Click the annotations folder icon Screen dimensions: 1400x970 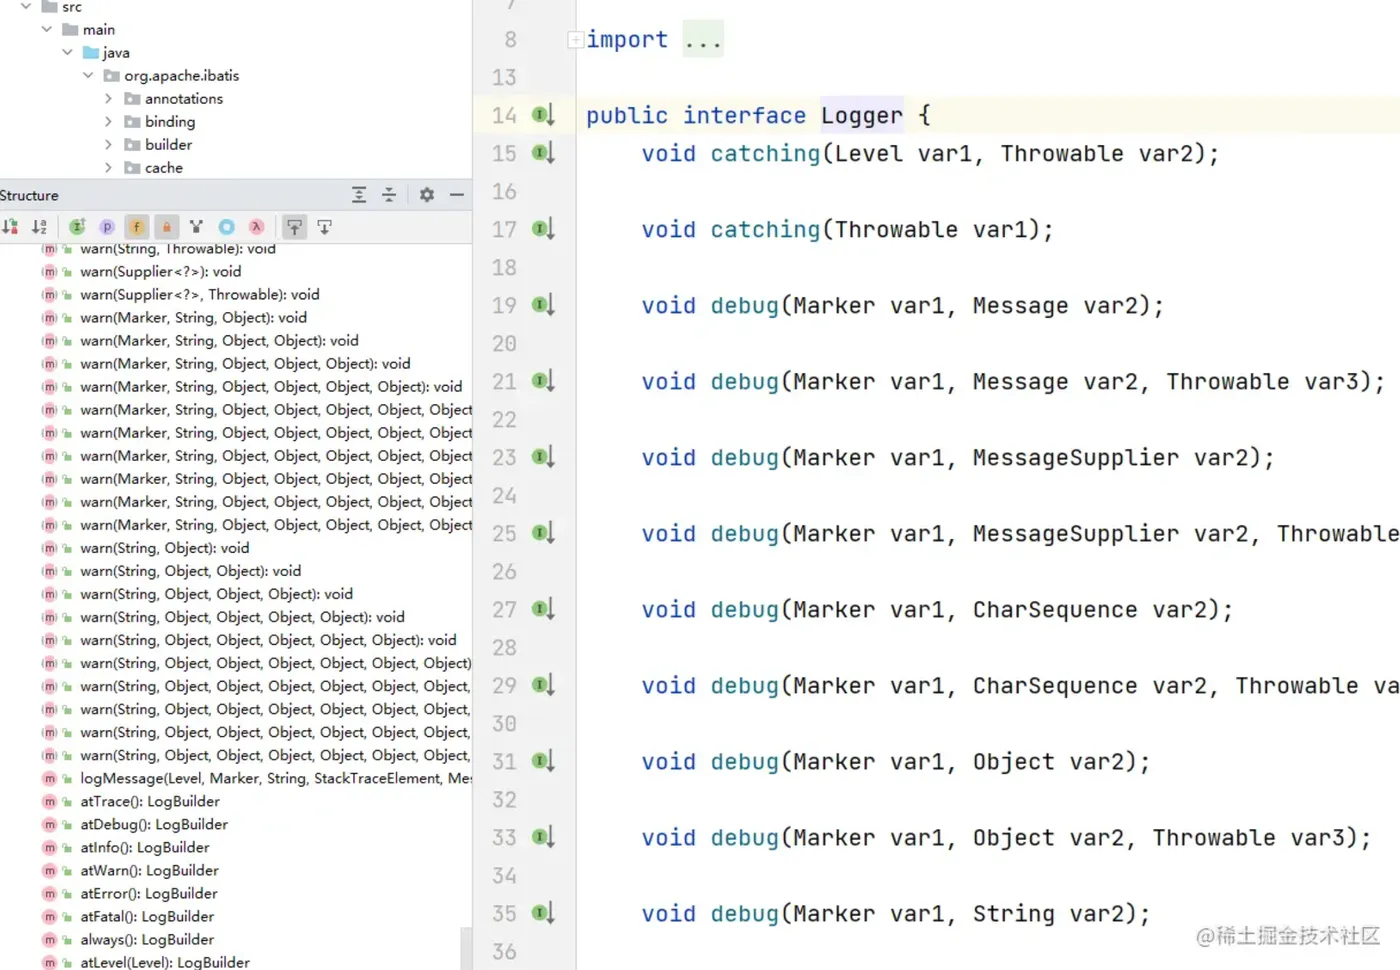coord(132,99)
